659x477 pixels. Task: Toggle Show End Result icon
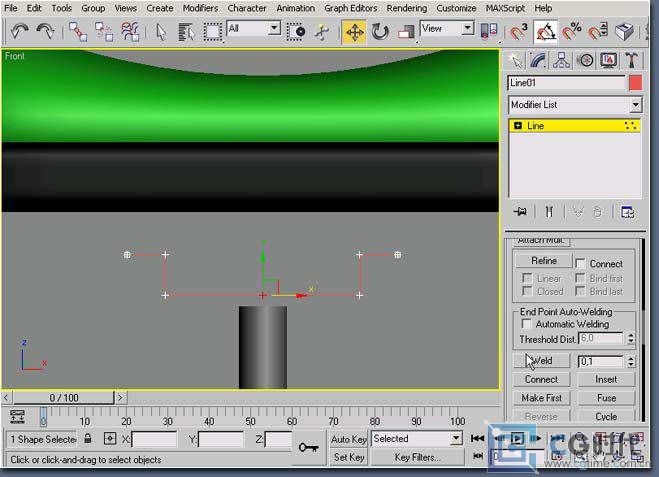(x=549, y=211)
